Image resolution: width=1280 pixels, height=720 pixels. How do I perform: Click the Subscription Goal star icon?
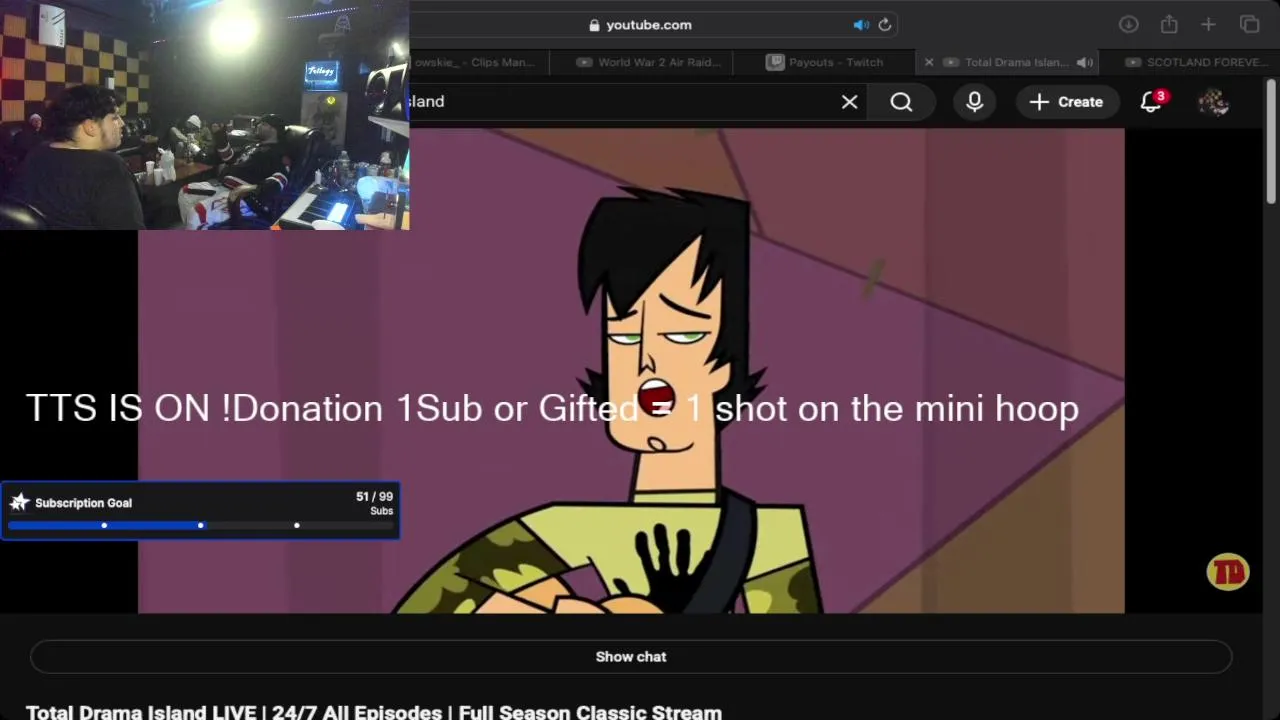pos(19,503)
